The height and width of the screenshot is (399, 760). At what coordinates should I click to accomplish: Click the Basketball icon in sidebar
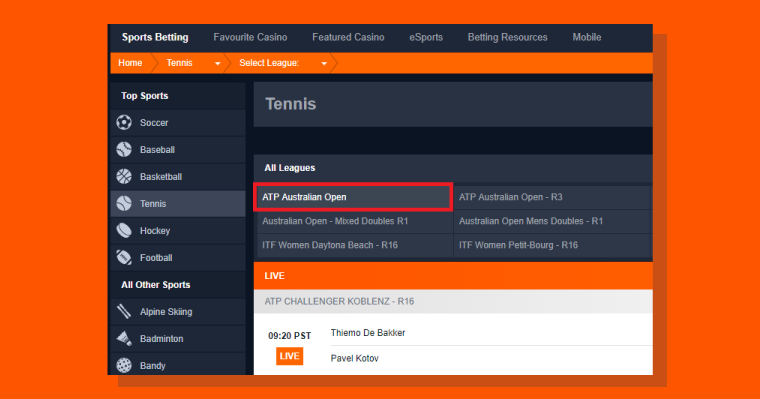[x=124, y=176]
